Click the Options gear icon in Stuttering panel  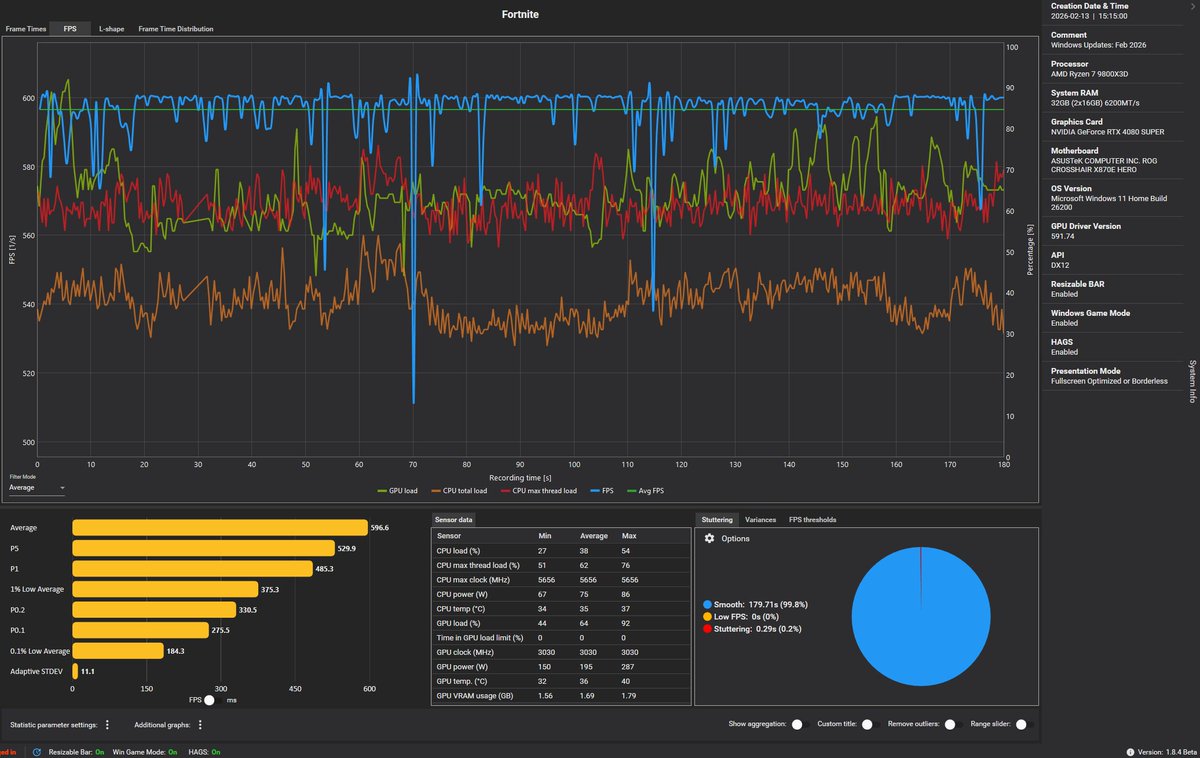click(710, 538)
